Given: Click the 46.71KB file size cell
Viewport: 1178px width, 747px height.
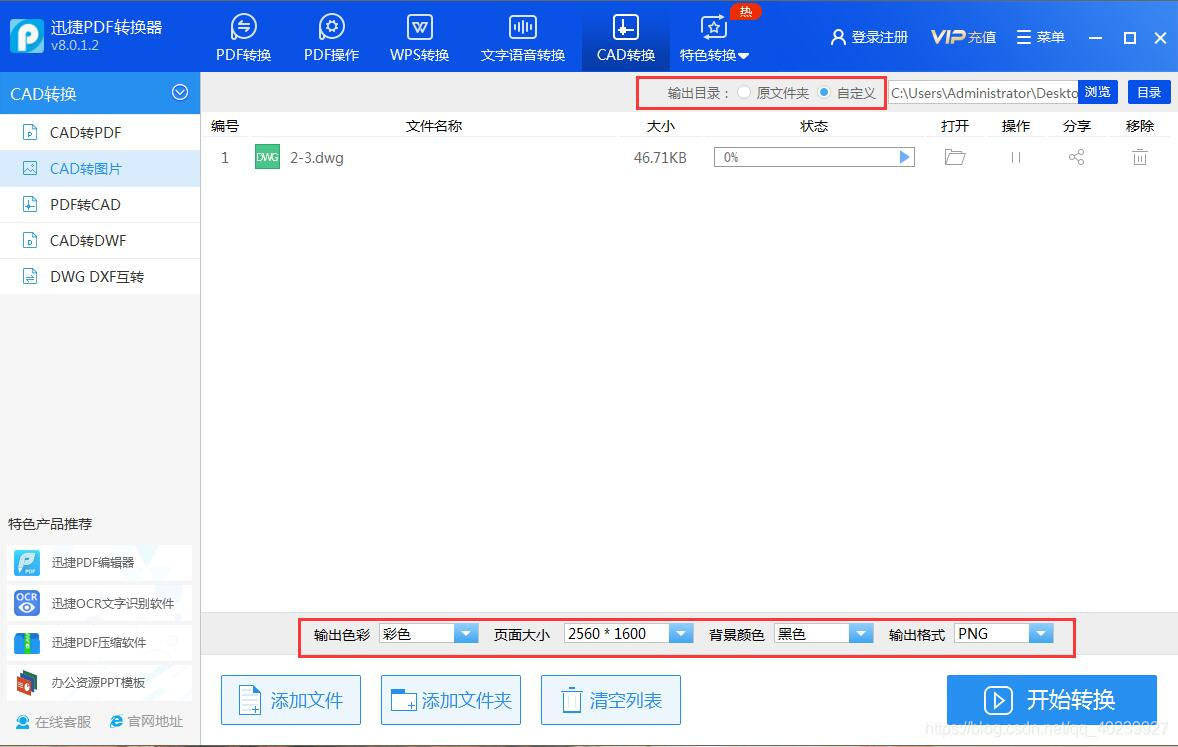Looking at the screenshot, I should click(660, 158).
